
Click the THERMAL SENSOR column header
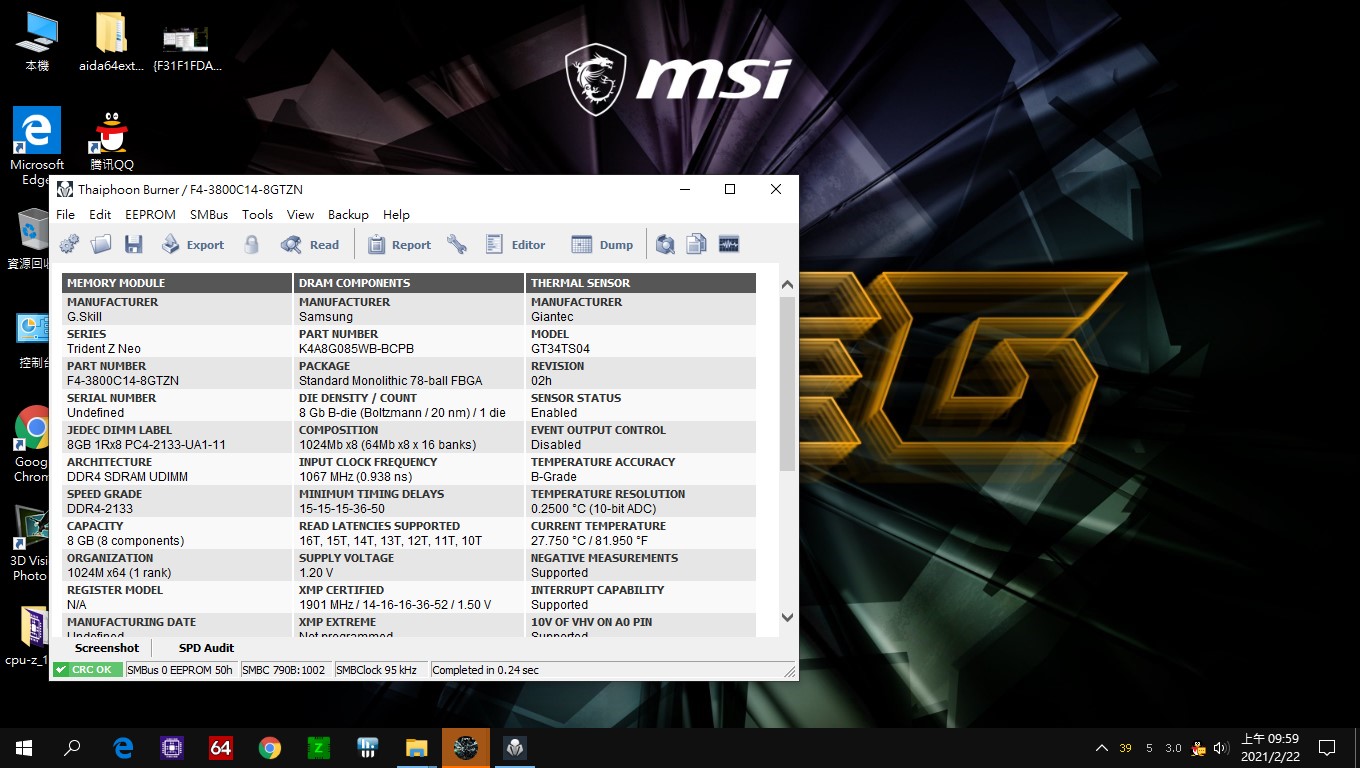[641, 283]
